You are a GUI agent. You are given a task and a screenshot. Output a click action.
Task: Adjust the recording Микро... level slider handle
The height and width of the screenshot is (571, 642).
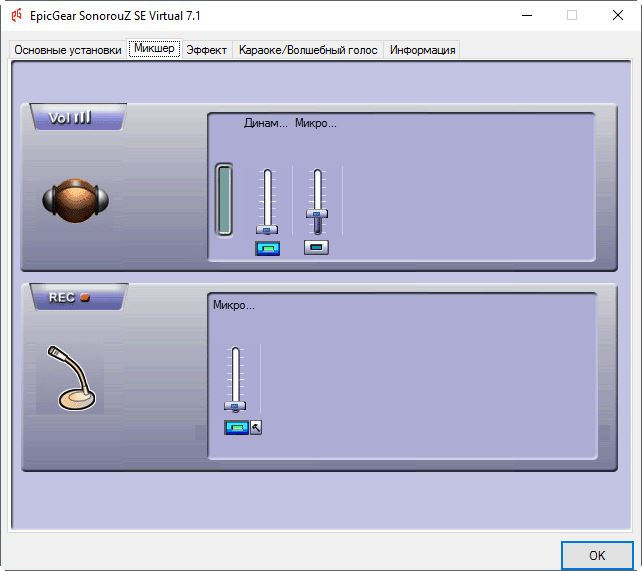tap(235, 406)
